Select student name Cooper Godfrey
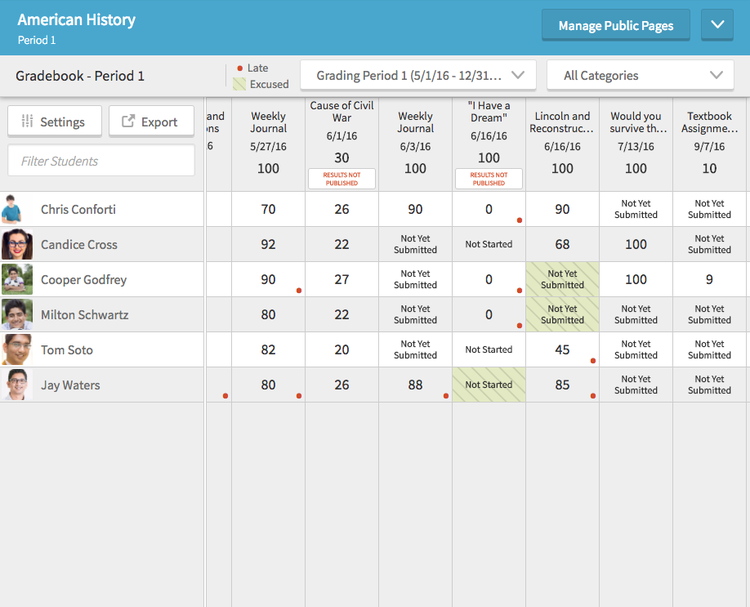 (x=84, y=279)
